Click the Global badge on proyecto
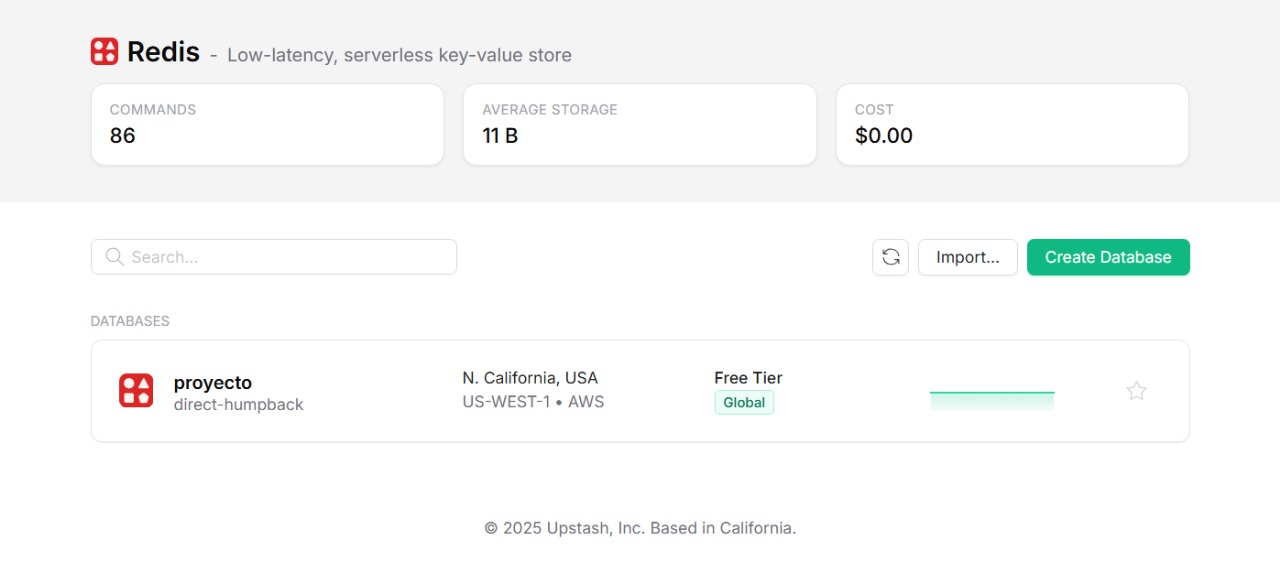This screenshot has width=1280, height=572. (x=744, y=403)
